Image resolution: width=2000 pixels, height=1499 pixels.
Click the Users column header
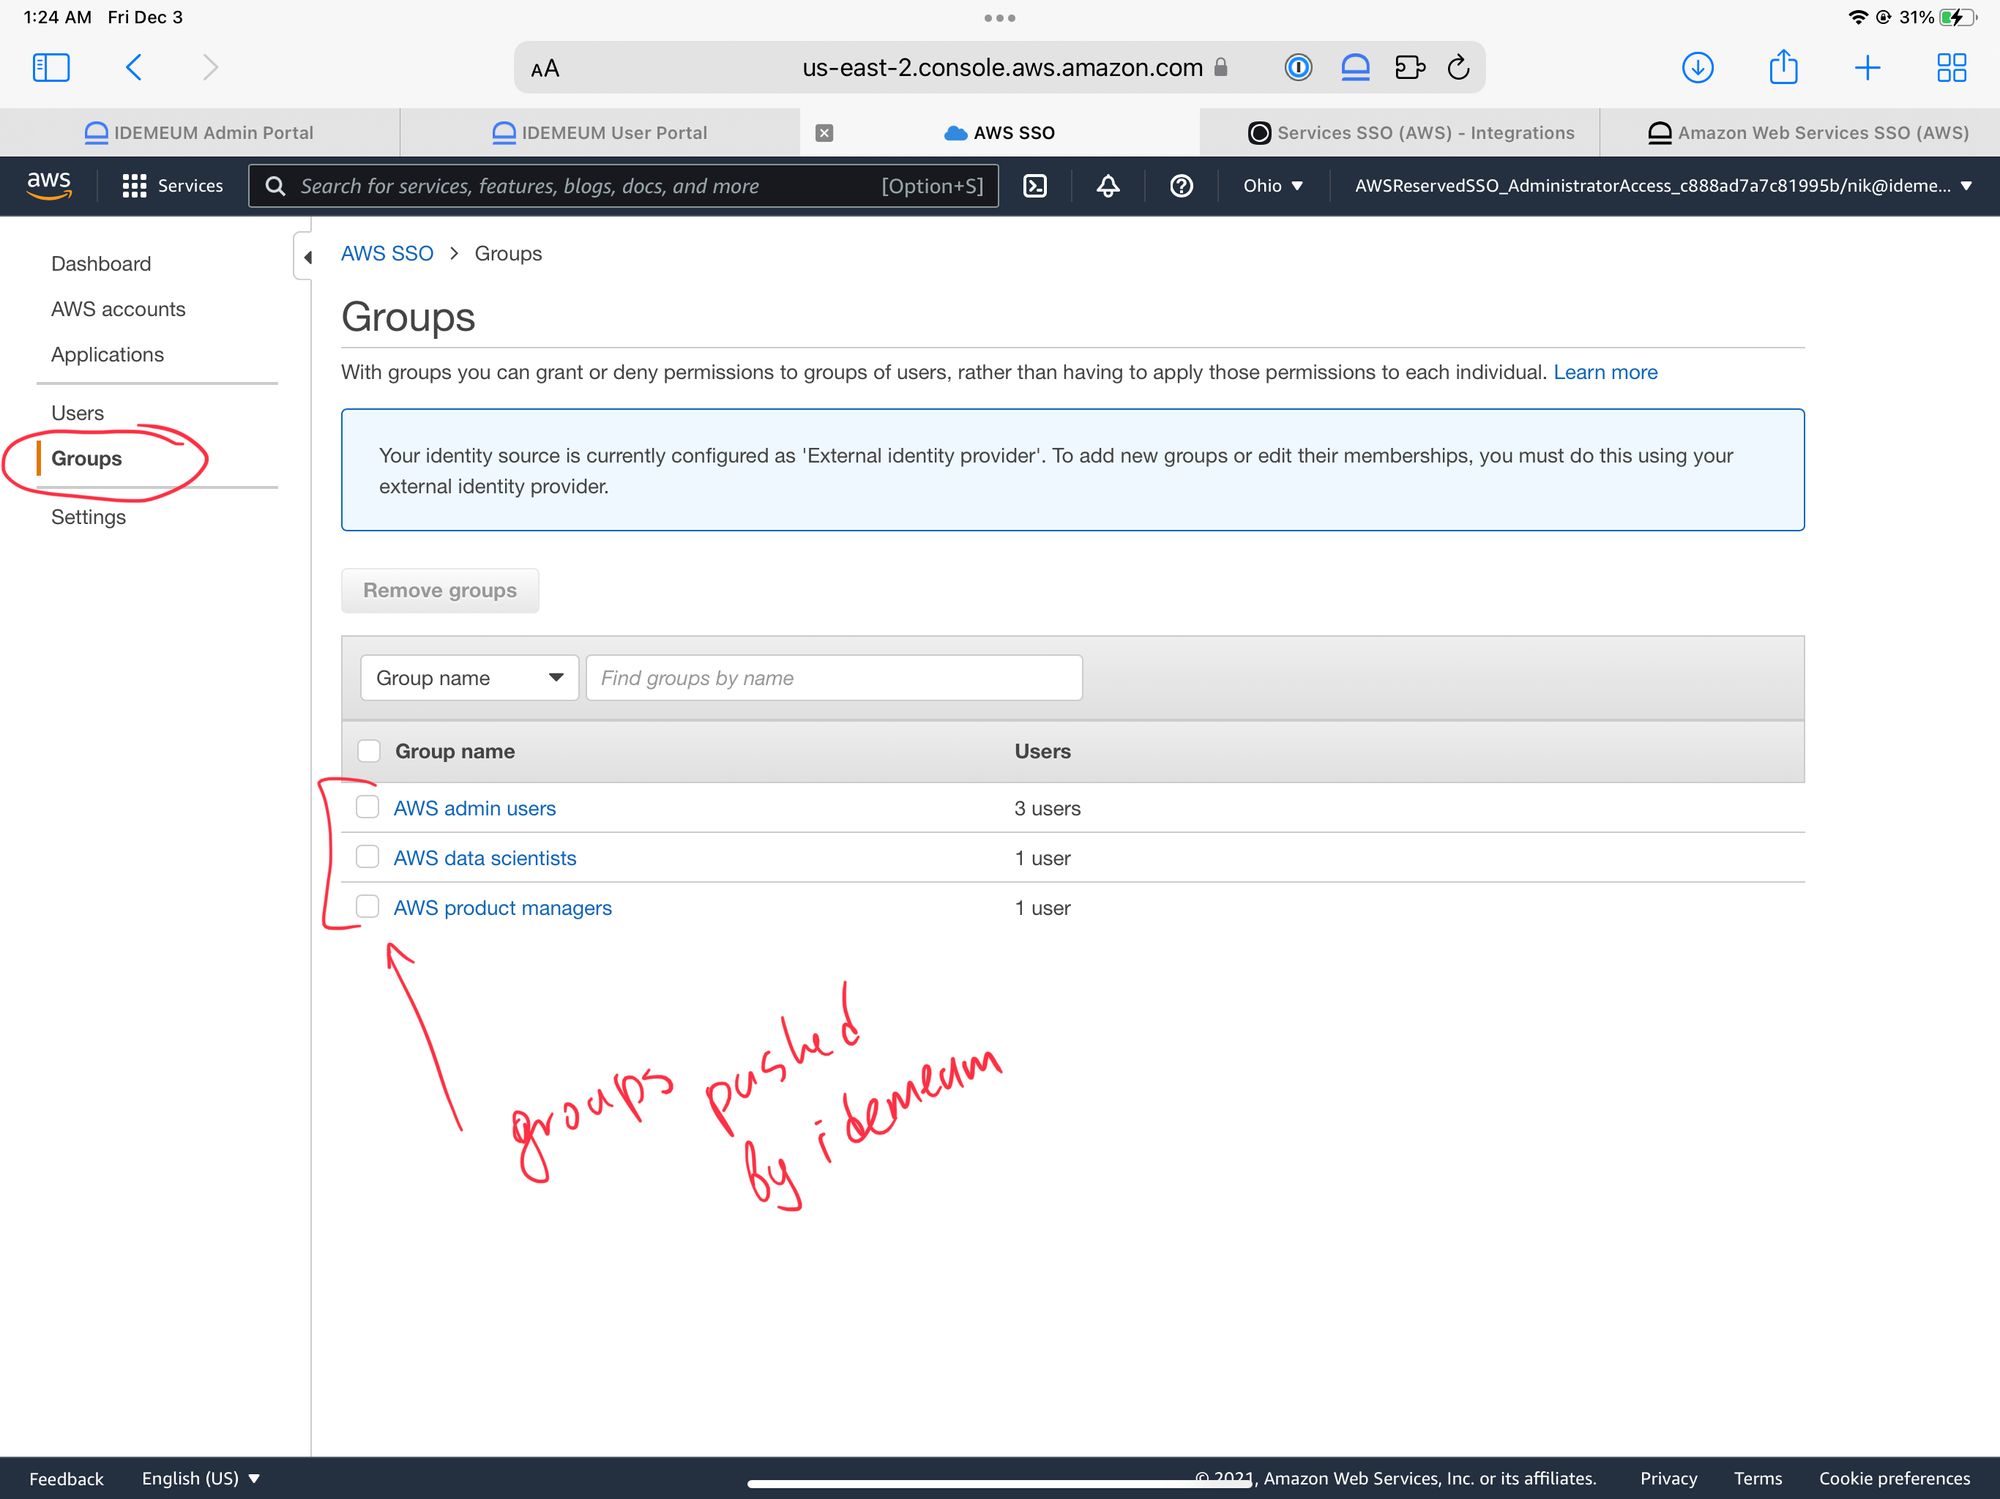(x=1042, y=751)
